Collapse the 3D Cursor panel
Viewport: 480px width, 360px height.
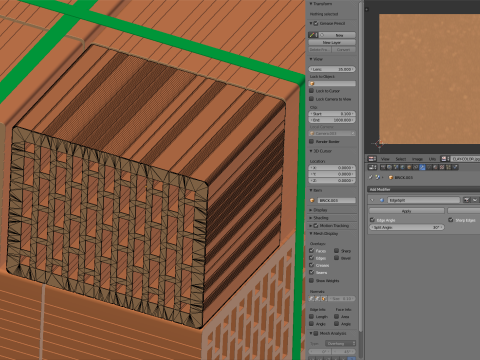[x=311, y=151]
